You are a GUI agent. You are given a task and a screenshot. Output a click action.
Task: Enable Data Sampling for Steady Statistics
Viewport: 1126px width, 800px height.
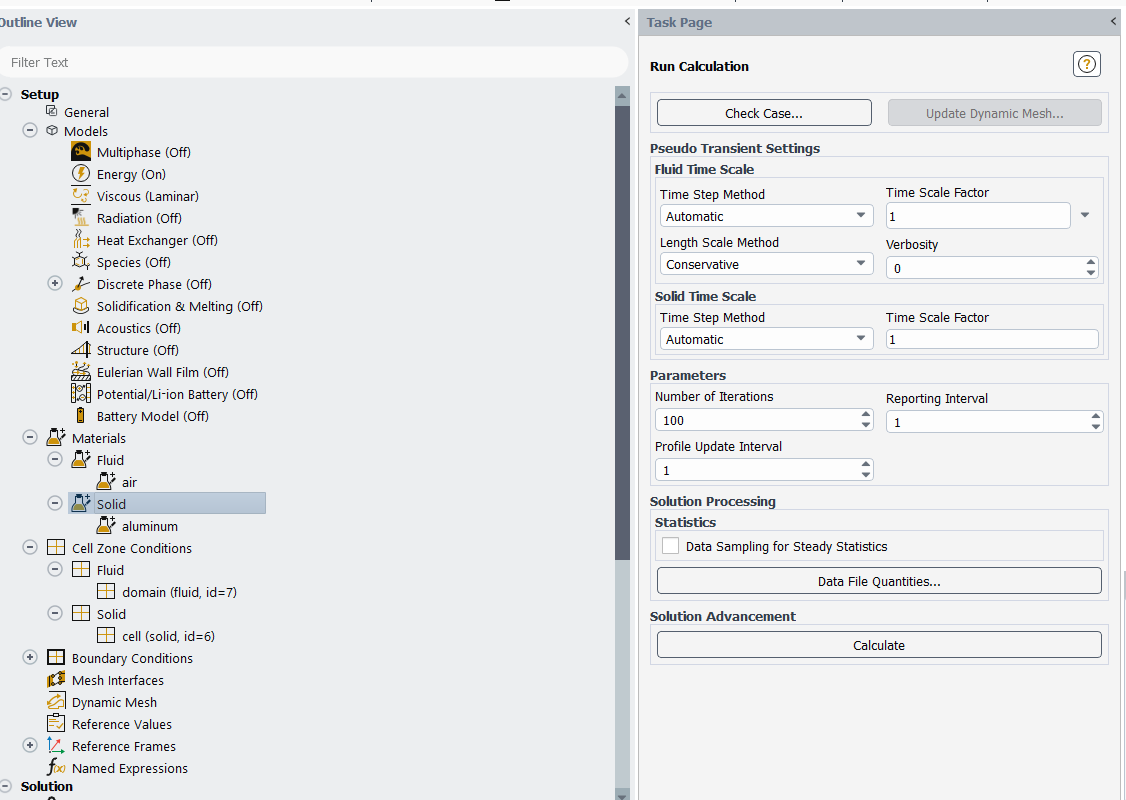click(670, 546)
